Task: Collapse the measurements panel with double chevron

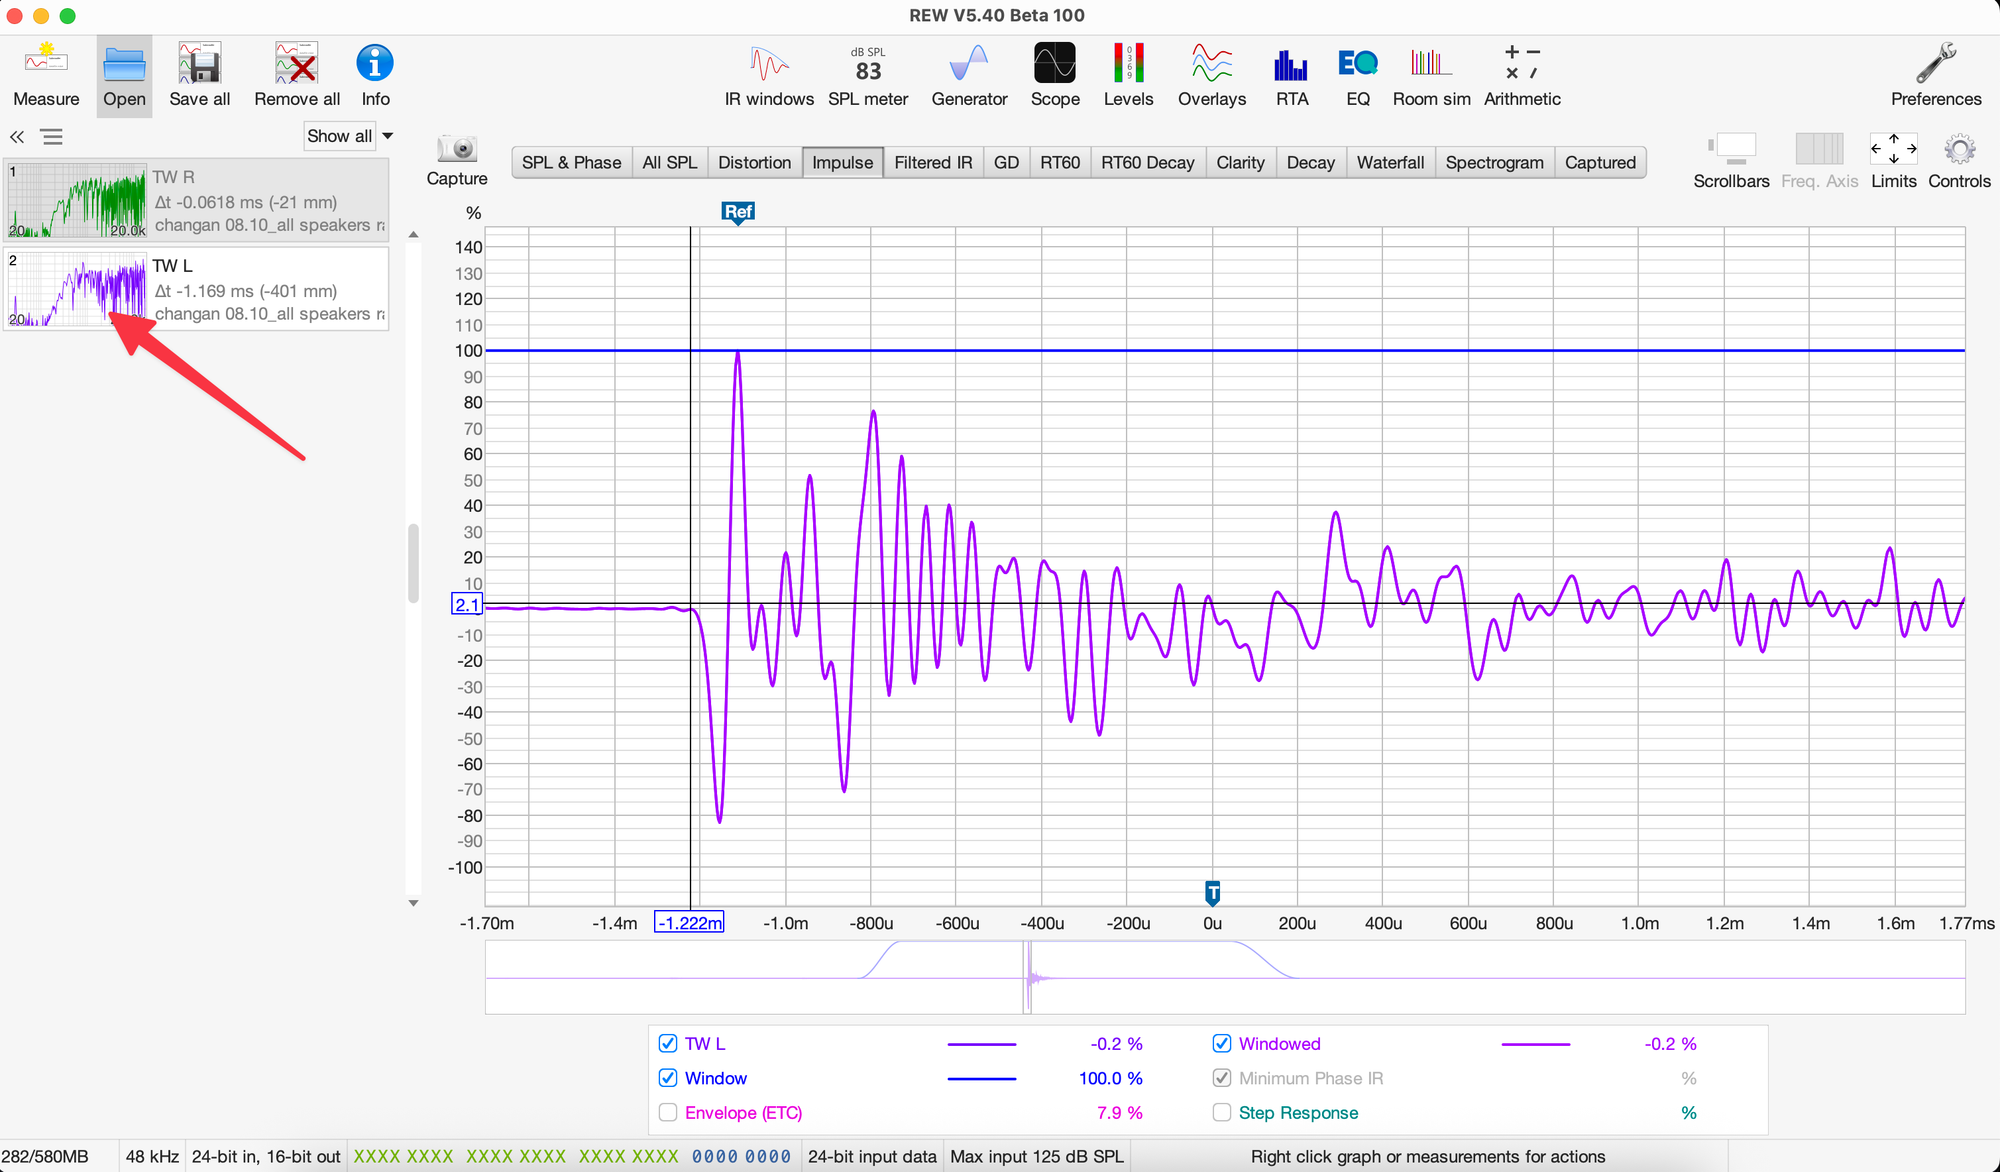Action: coord(17,137)
